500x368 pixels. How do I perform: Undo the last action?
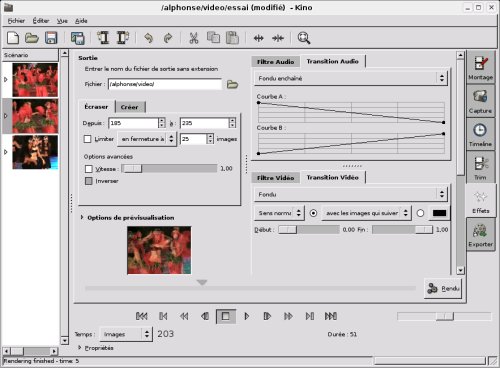[149, 38]
